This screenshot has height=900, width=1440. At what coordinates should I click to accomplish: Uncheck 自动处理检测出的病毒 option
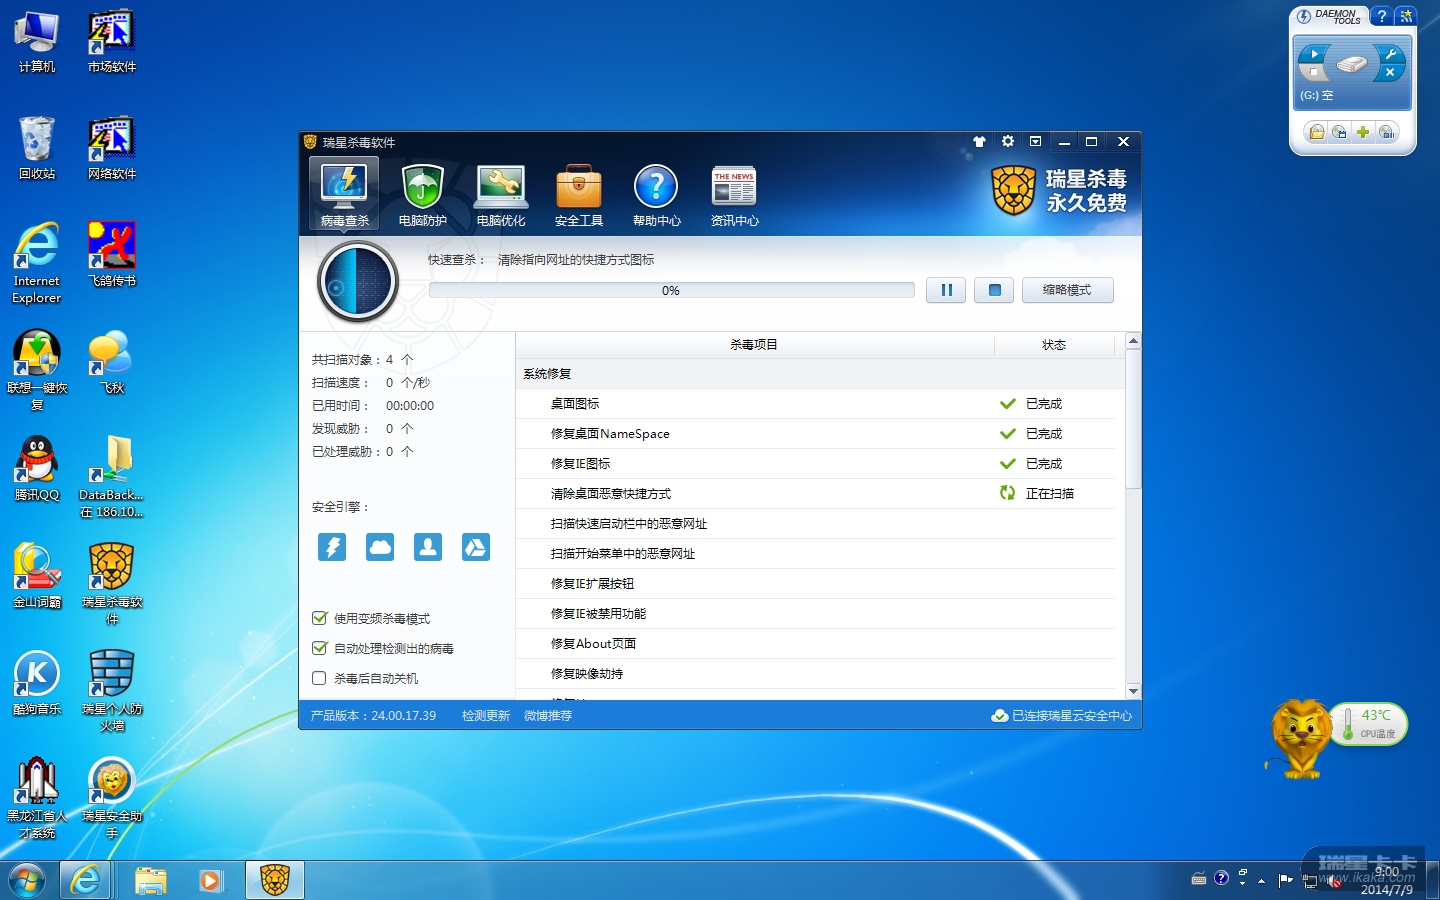[x=320, y=648]
